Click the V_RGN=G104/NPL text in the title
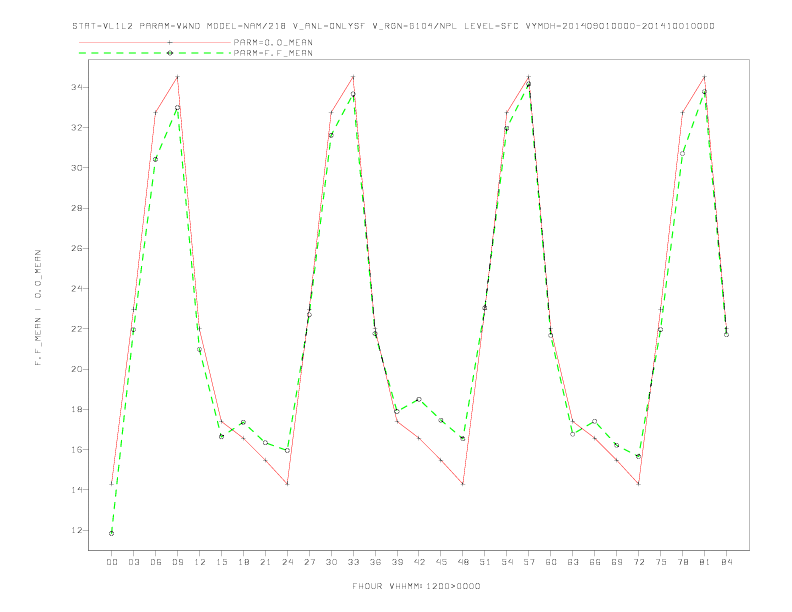 click(x=415, y=26)
